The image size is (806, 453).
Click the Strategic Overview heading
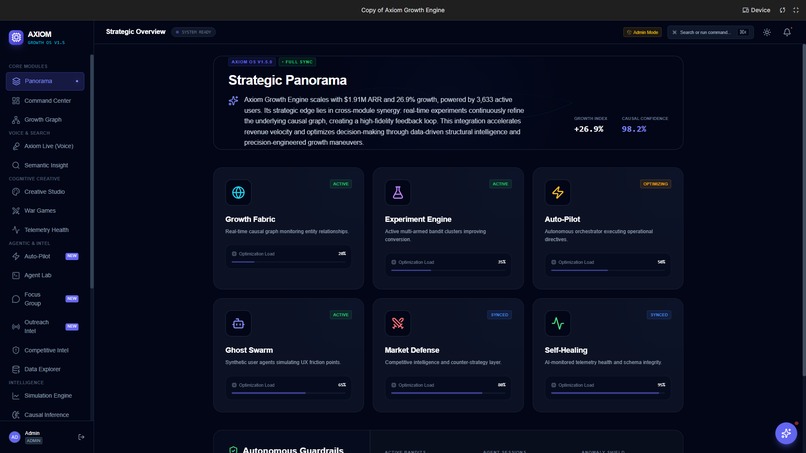pos(136,32)
